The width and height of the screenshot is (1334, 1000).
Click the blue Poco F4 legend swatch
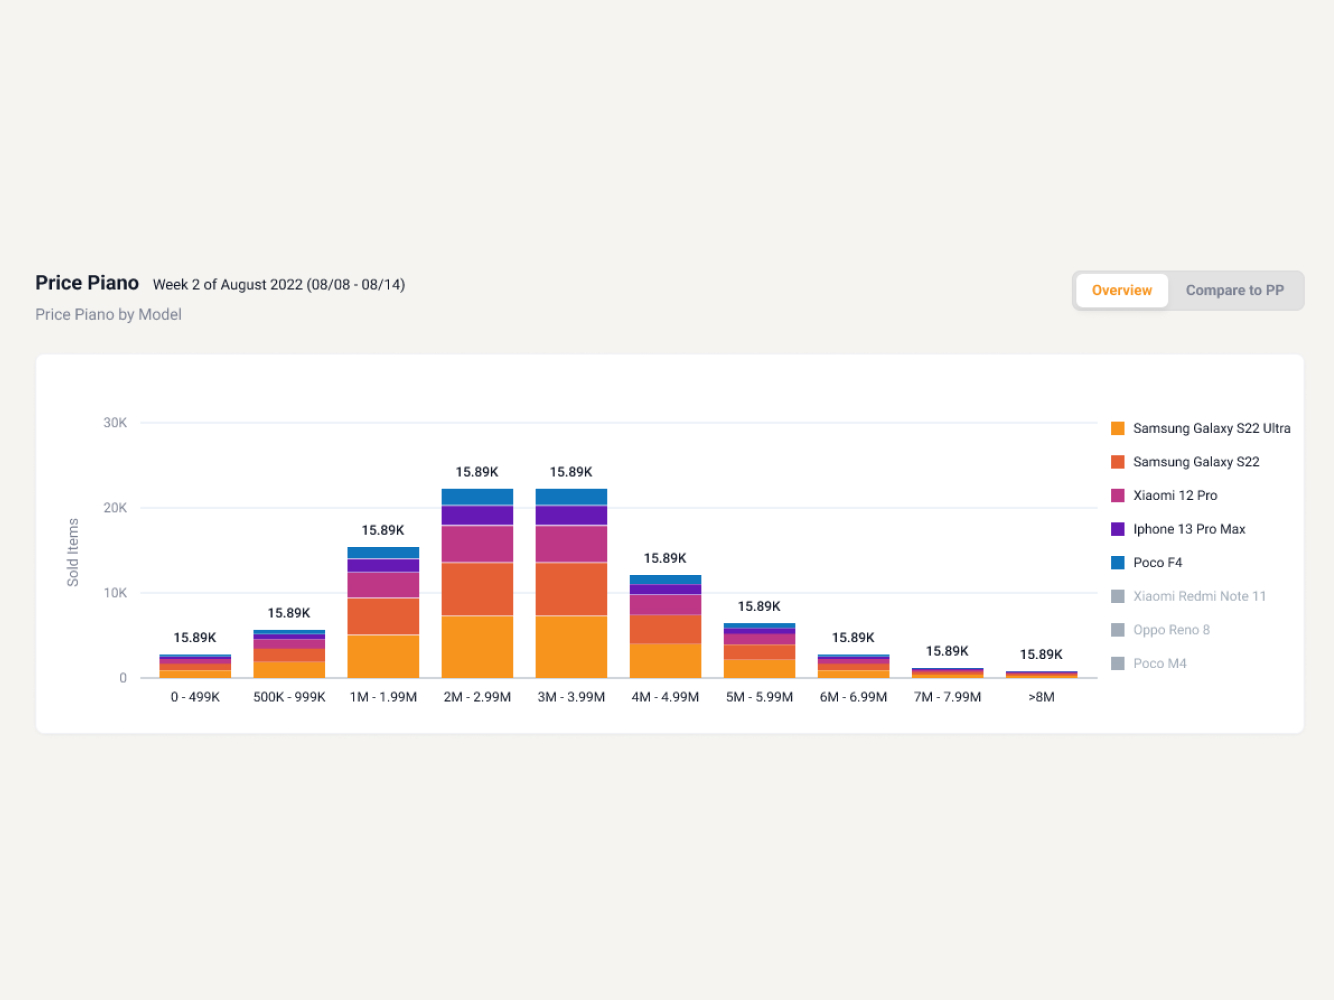[x=1118, y=563]
